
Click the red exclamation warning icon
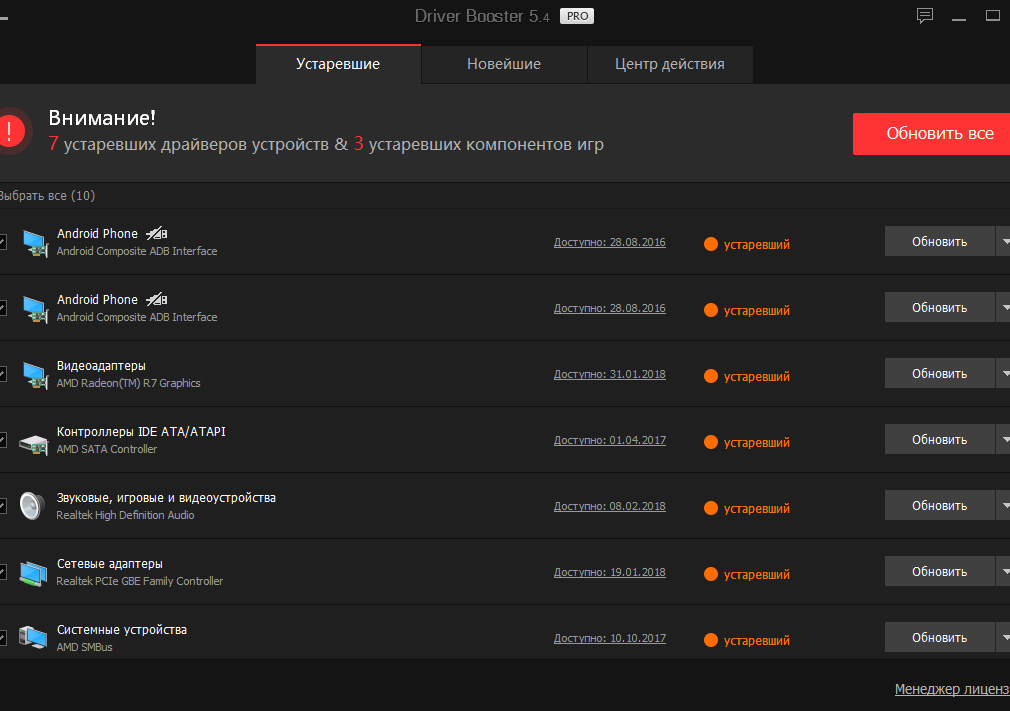click(x=11, y=131)
